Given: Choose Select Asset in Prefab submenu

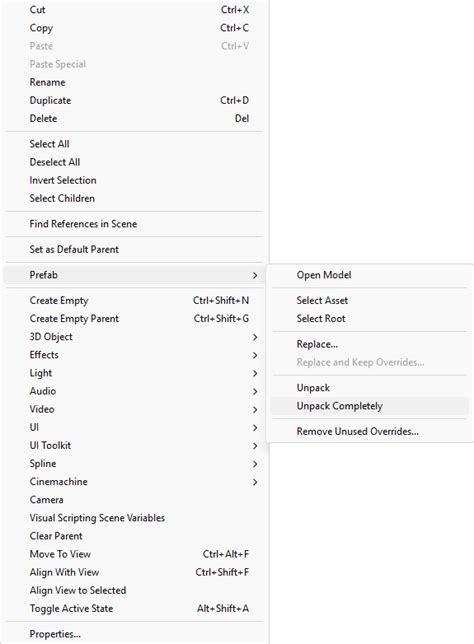Looking at the screenshot, I should (x=370, y=300).
